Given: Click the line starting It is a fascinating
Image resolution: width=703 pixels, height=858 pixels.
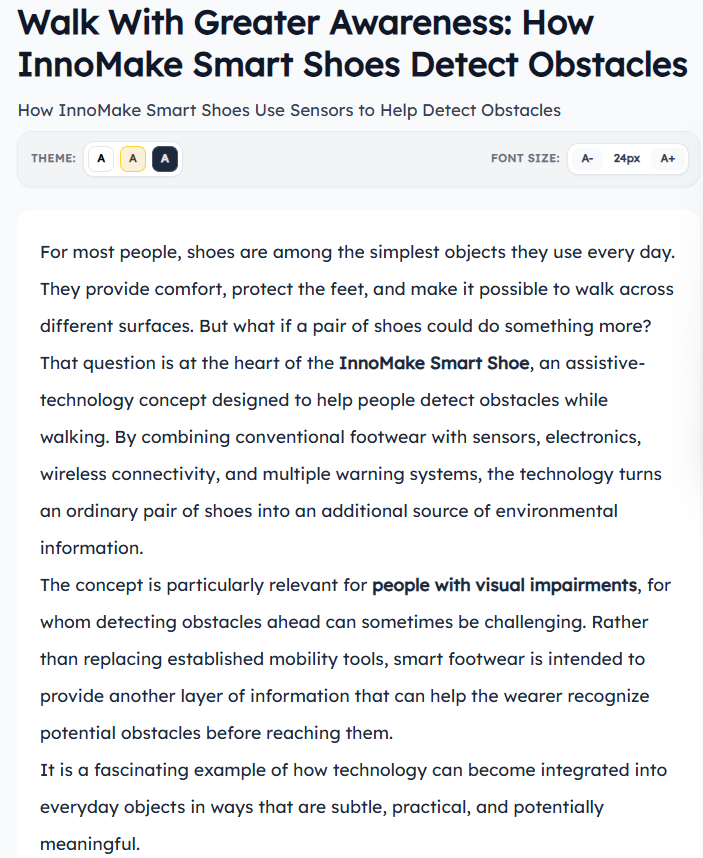Looking at the screenshot, I should (353, 770).
